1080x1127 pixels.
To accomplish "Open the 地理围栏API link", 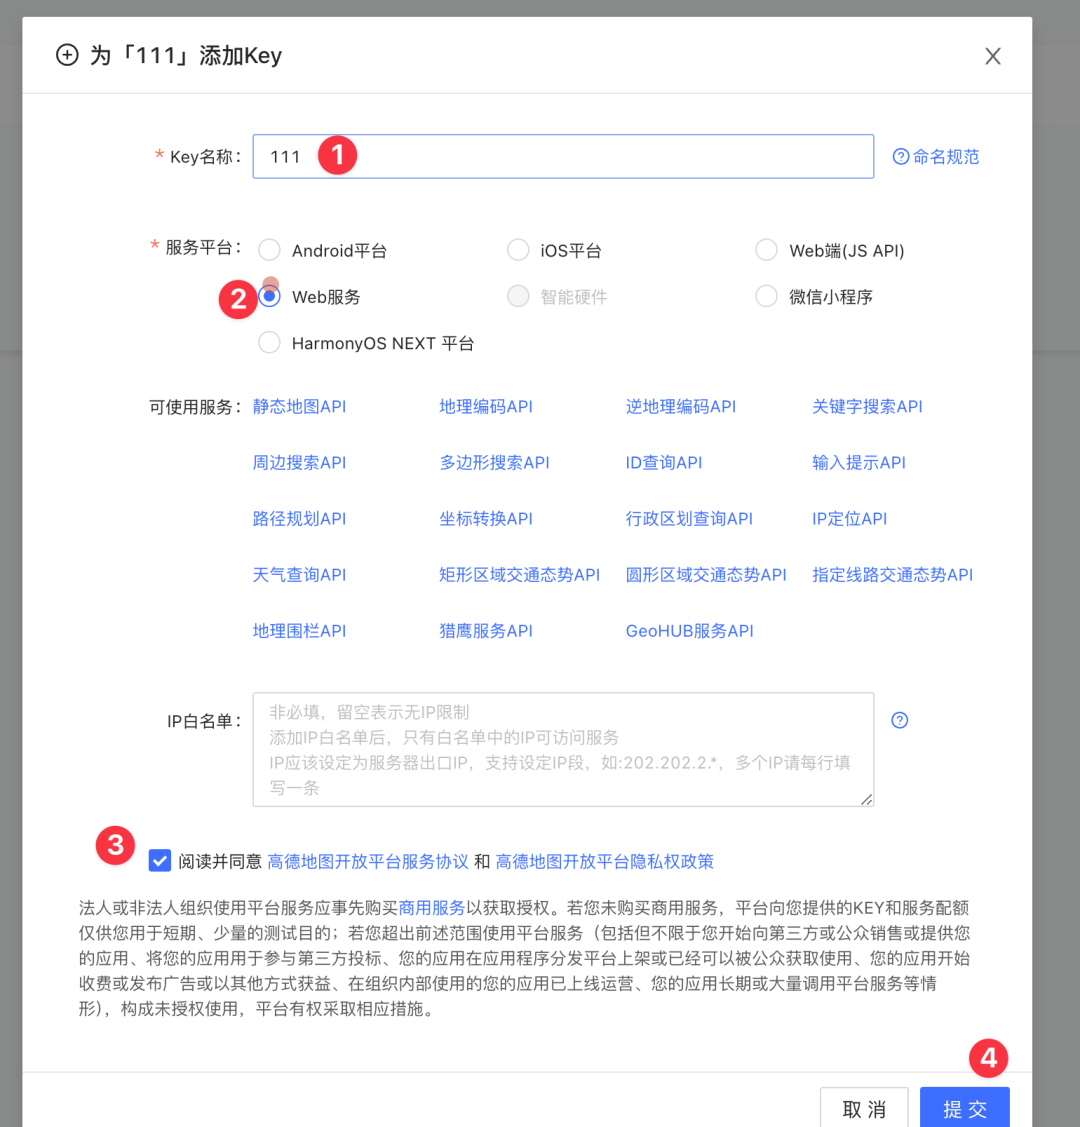I will (x=299, y=631).
